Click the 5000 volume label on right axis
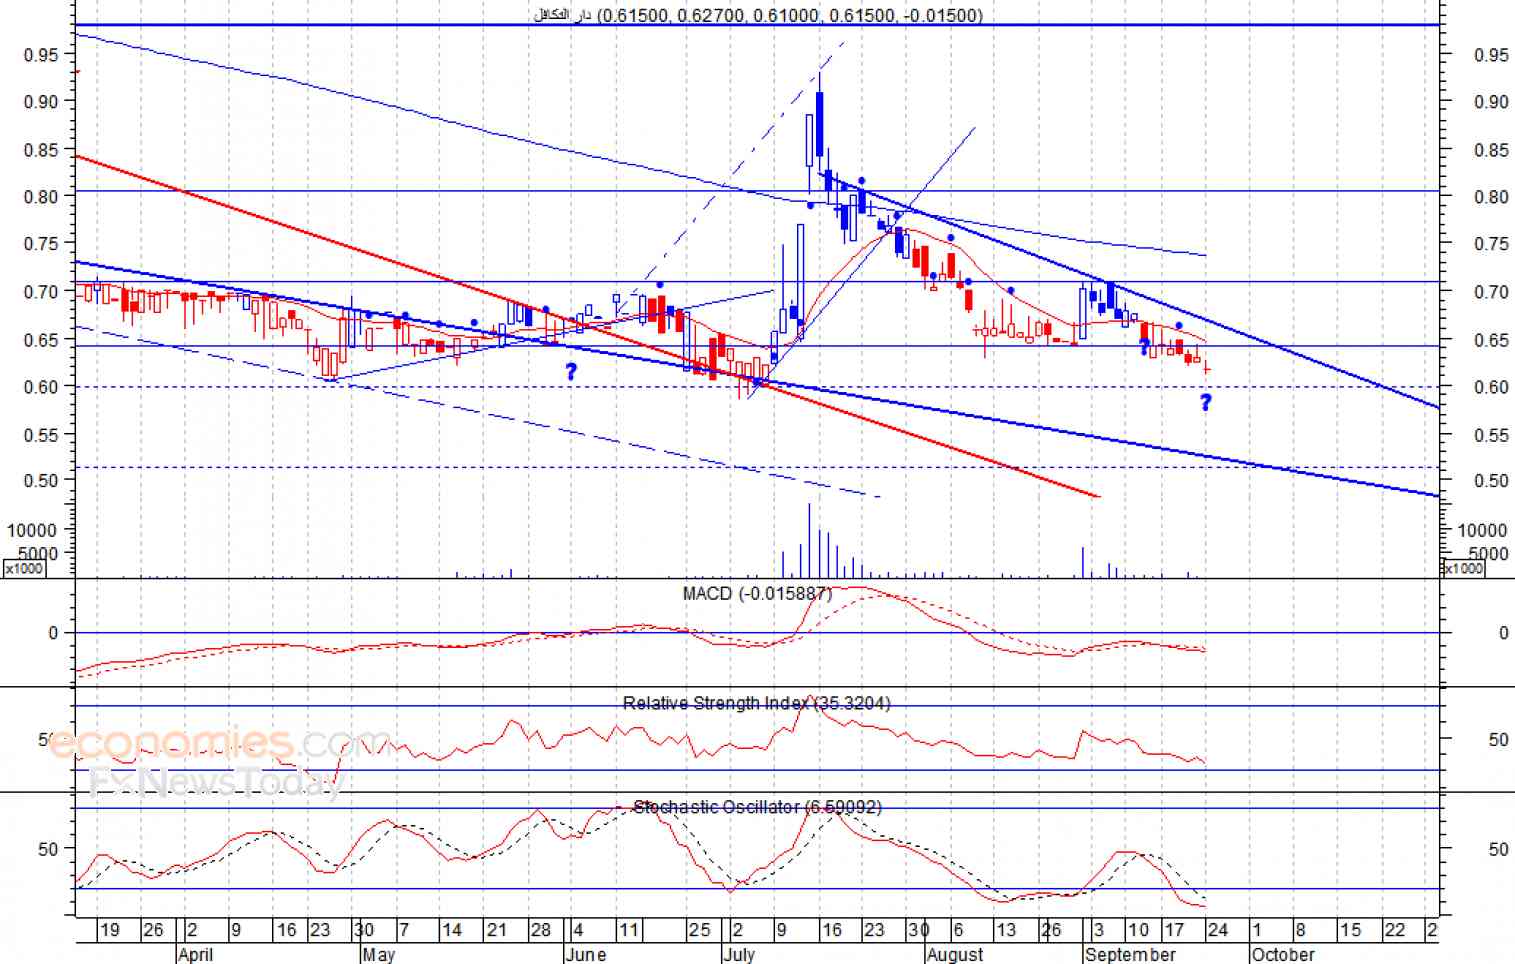This screenshot has width=1515, height=964. (1488, 554)
